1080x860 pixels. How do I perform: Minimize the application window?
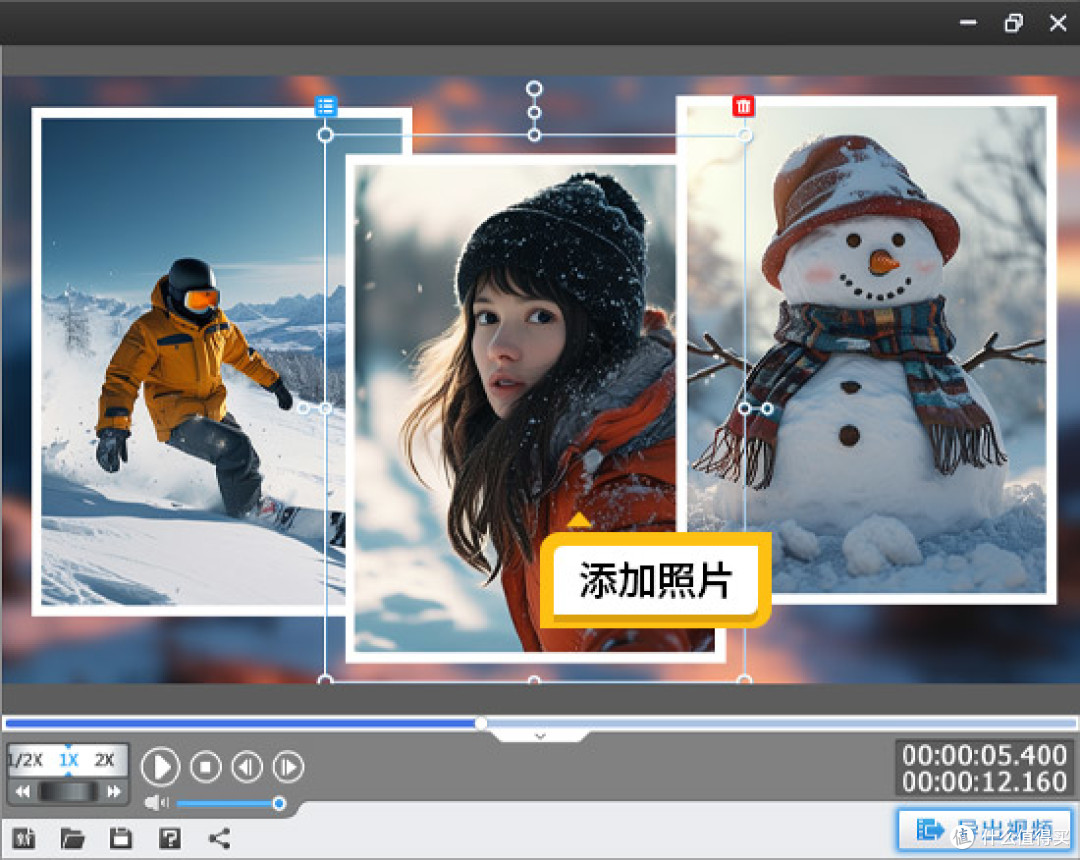click(x=968, y=23)
